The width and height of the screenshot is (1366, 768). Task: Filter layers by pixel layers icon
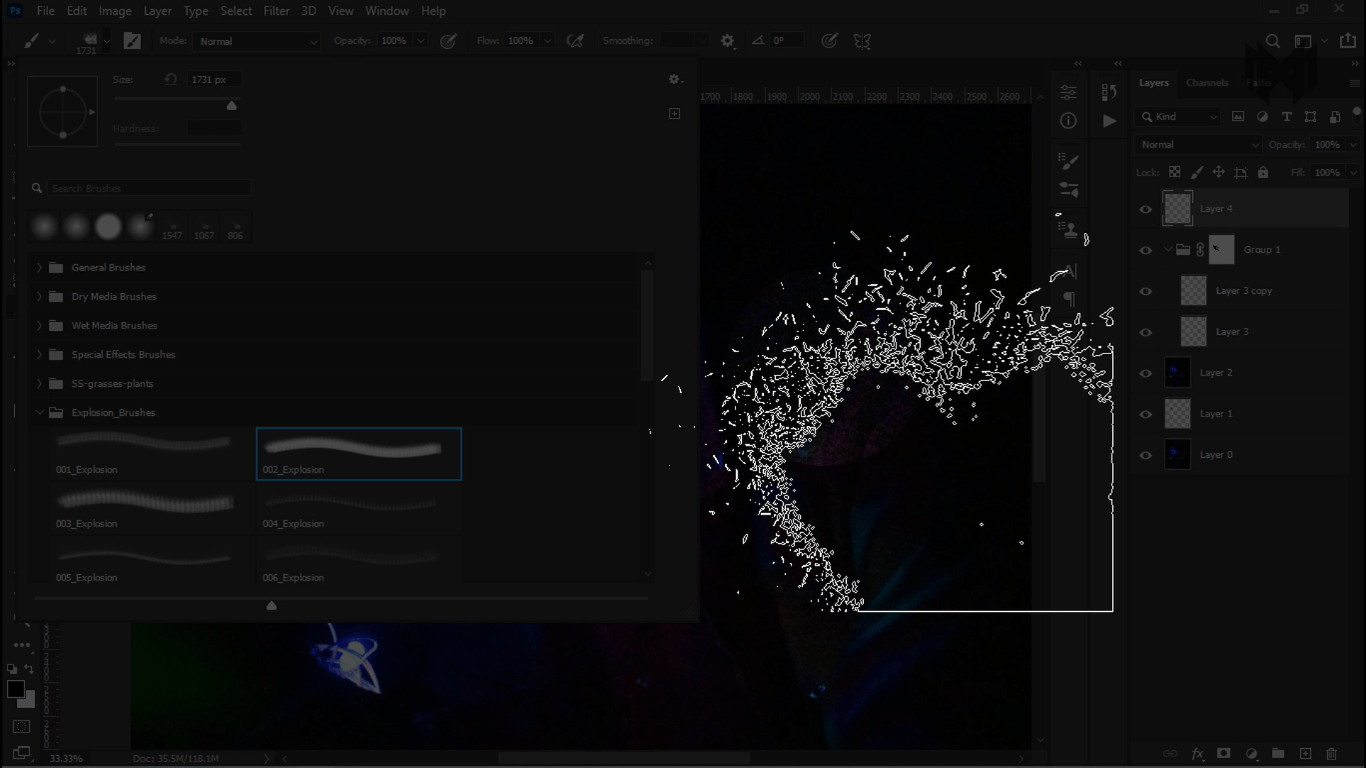click(1238, 117)
